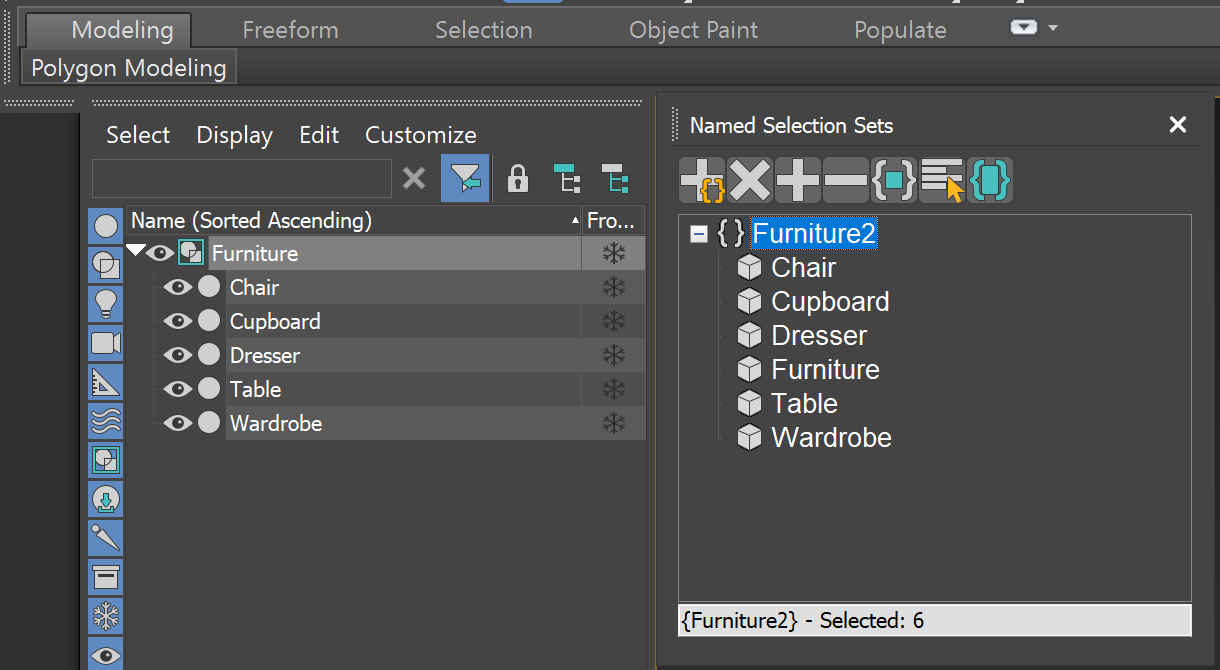Hide the Chair object via eye icon

(x=177, y=288)
